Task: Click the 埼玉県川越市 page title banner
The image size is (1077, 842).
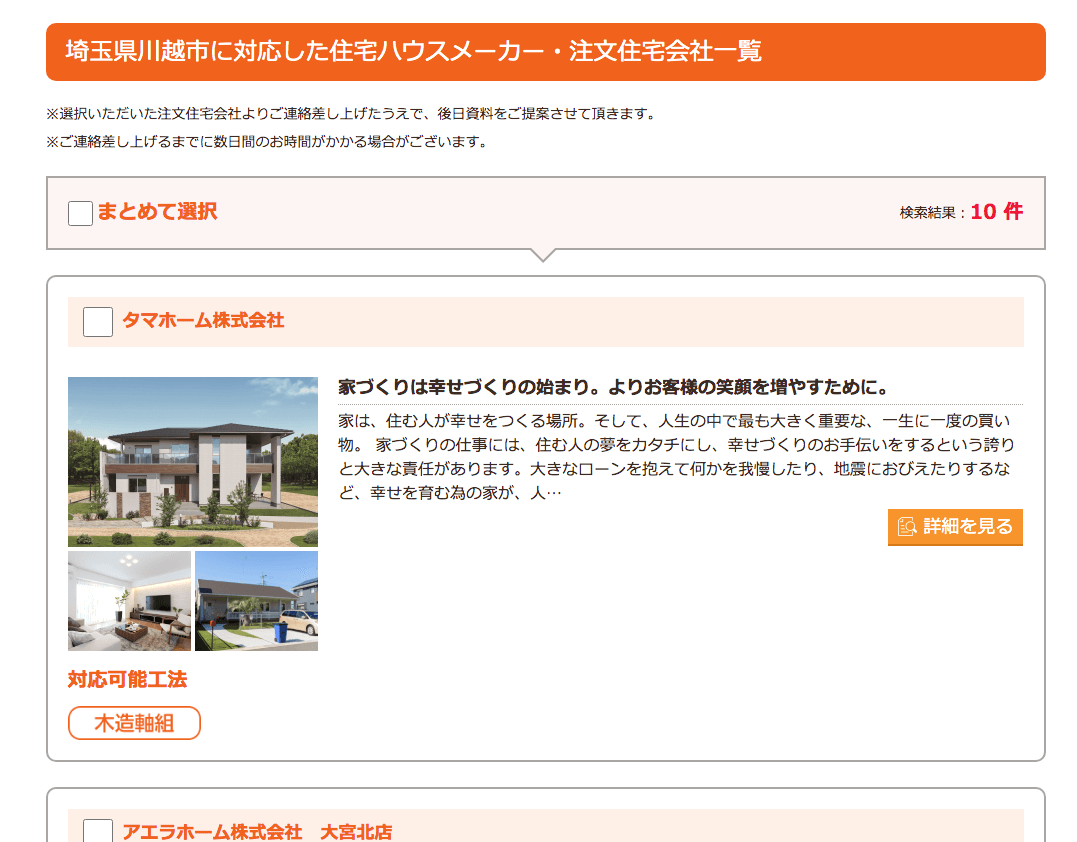Action: click(545, 52)
